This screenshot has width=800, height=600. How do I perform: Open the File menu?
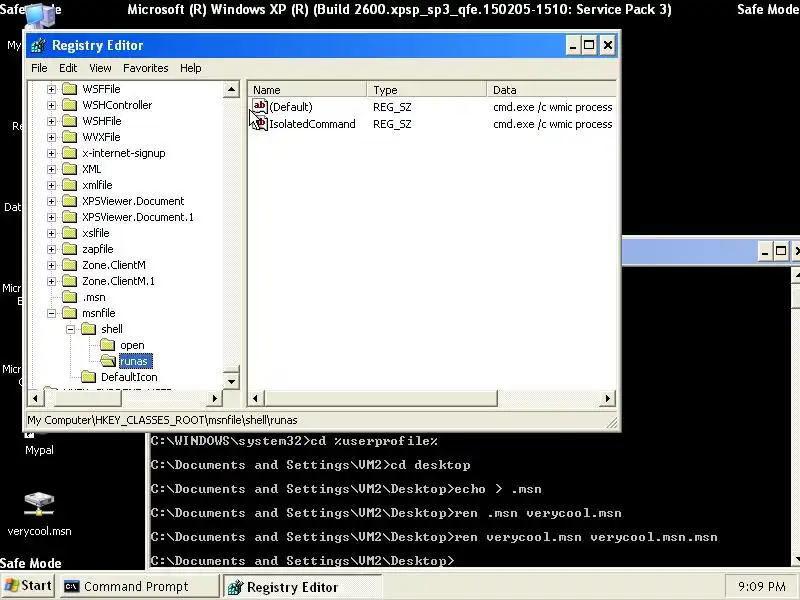(x=39, y=68)
